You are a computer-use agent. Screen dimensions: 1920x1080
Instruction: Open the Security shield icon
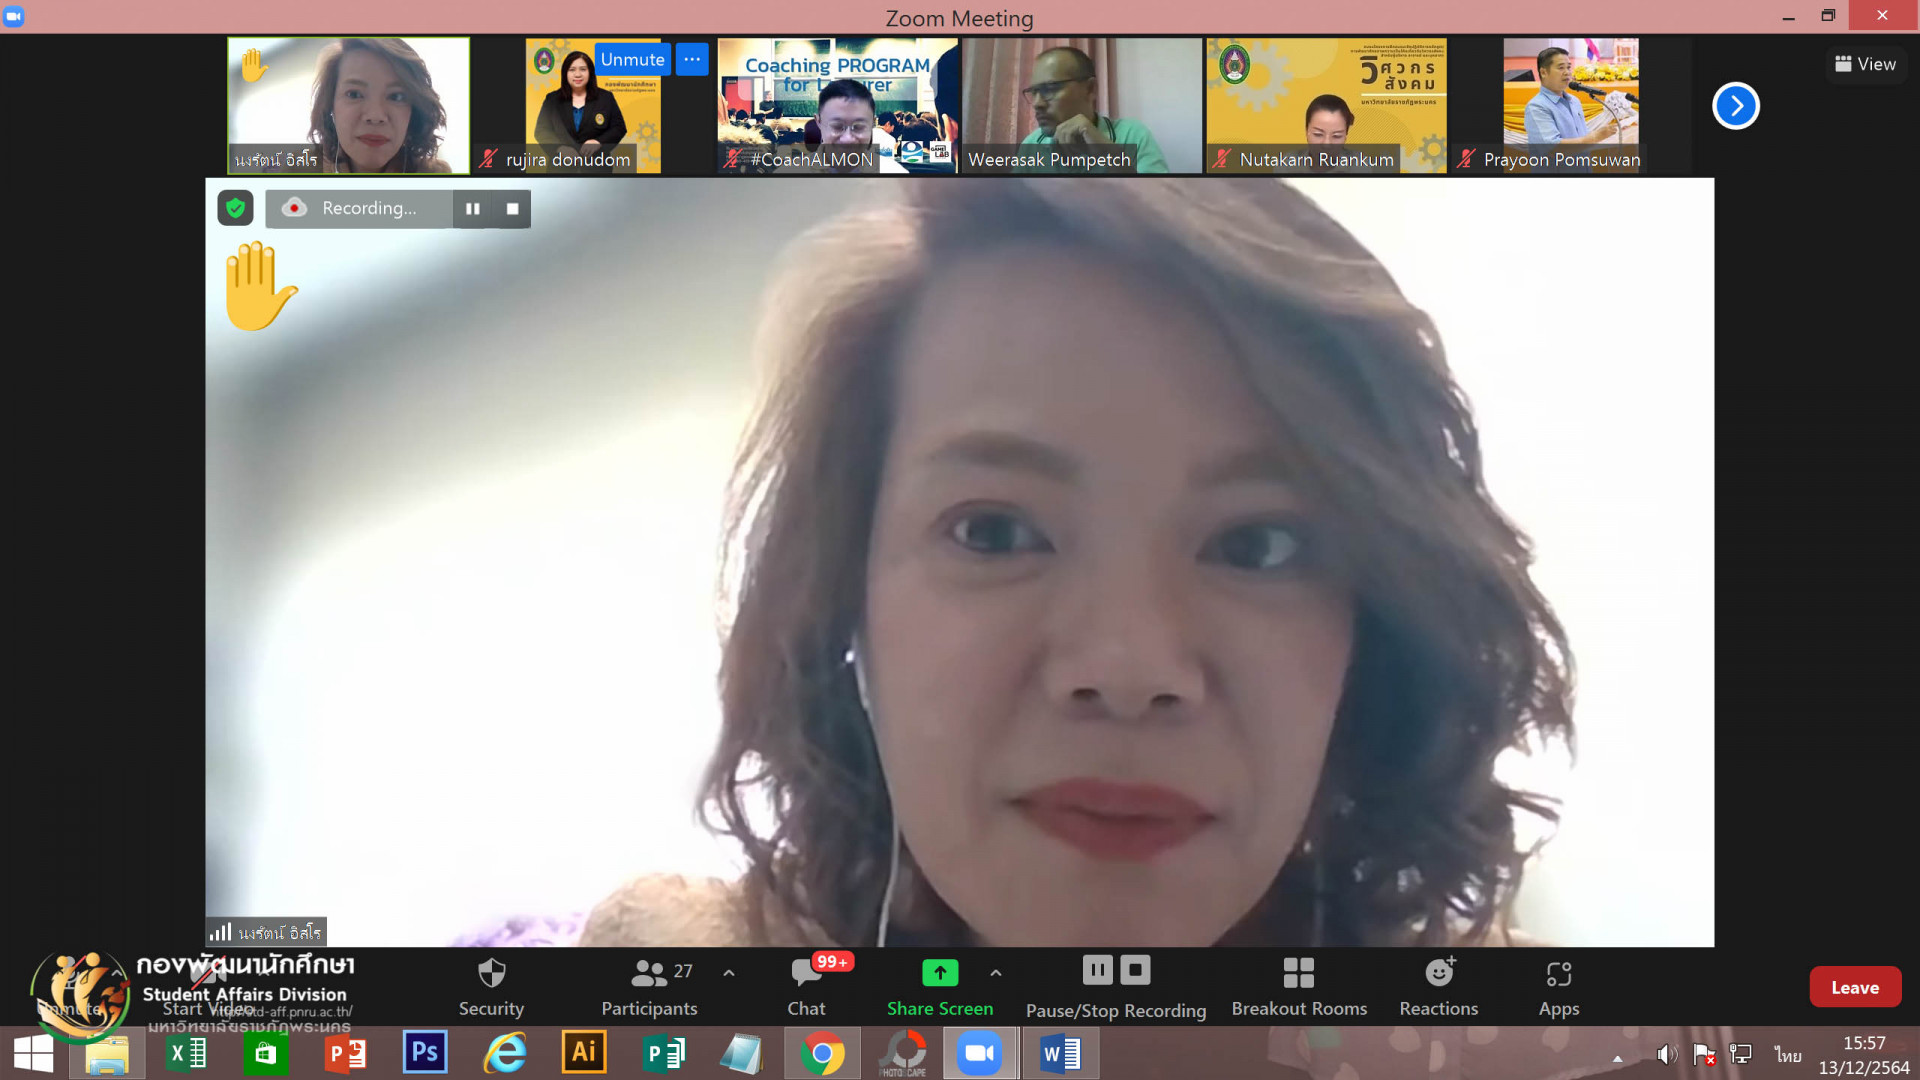tap(491, 973)
